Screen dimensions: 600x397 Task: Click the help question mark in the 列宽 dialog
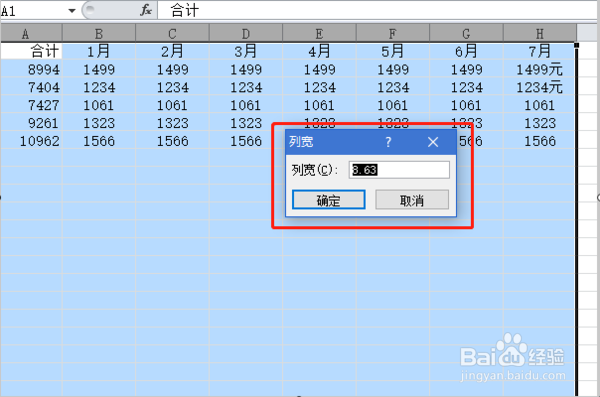point(388,142)
